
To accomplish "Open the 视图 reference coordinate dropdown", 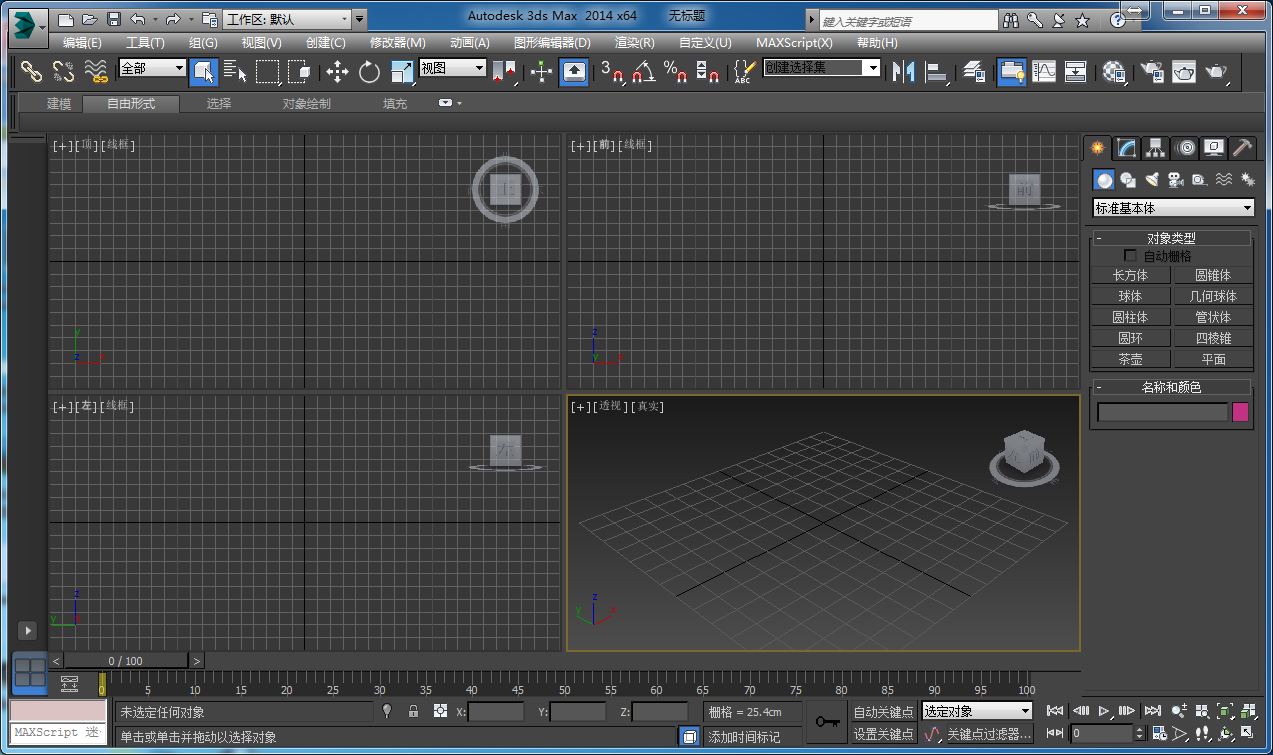I will (452, 68).
